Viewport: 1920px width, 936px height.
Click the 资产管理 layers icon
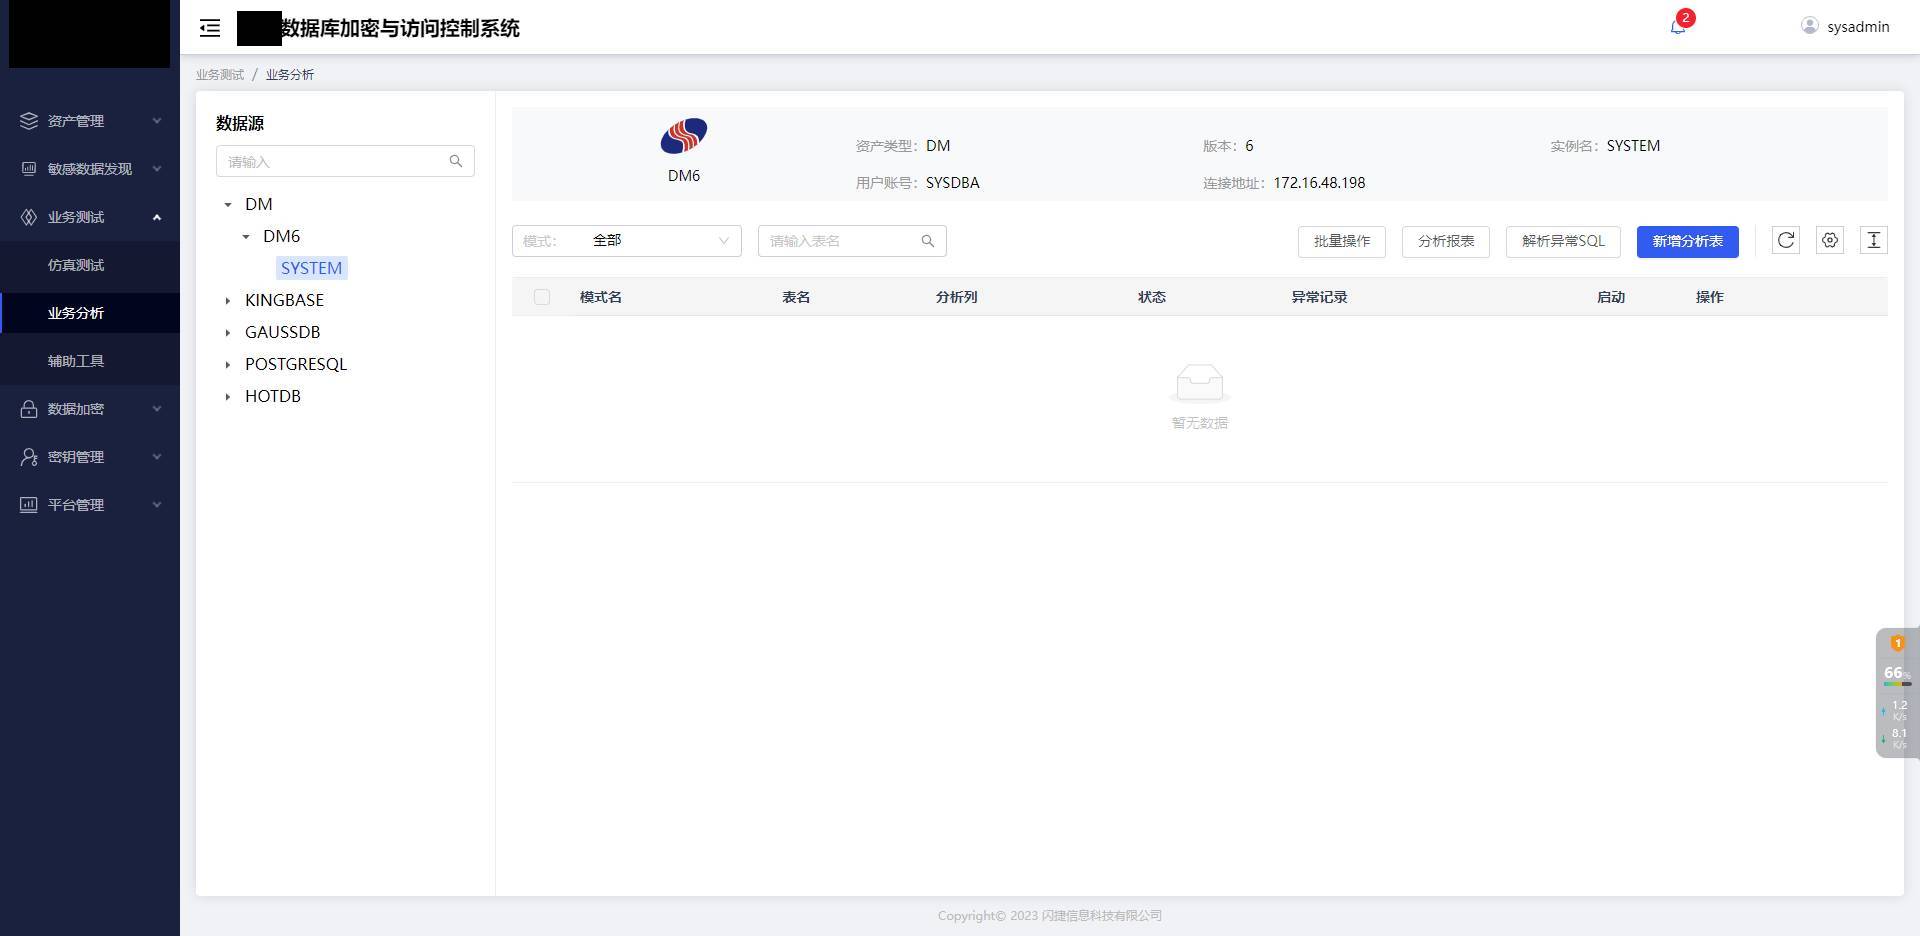tap(29, 121)
